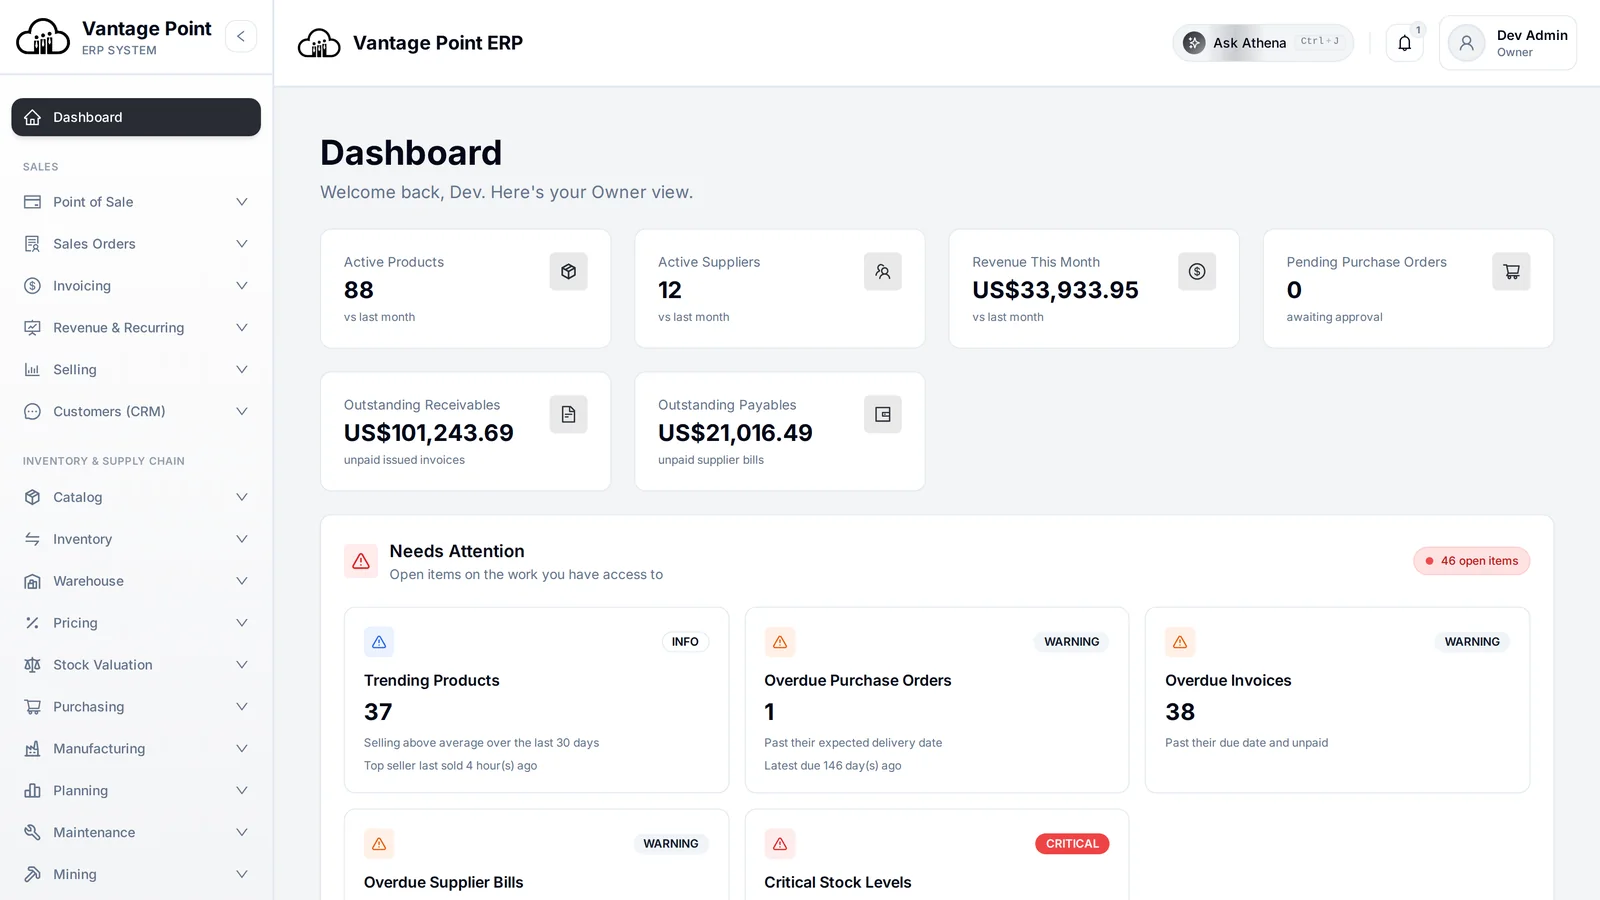Open the Ask Athena assistant

[x=1263, y=43]
